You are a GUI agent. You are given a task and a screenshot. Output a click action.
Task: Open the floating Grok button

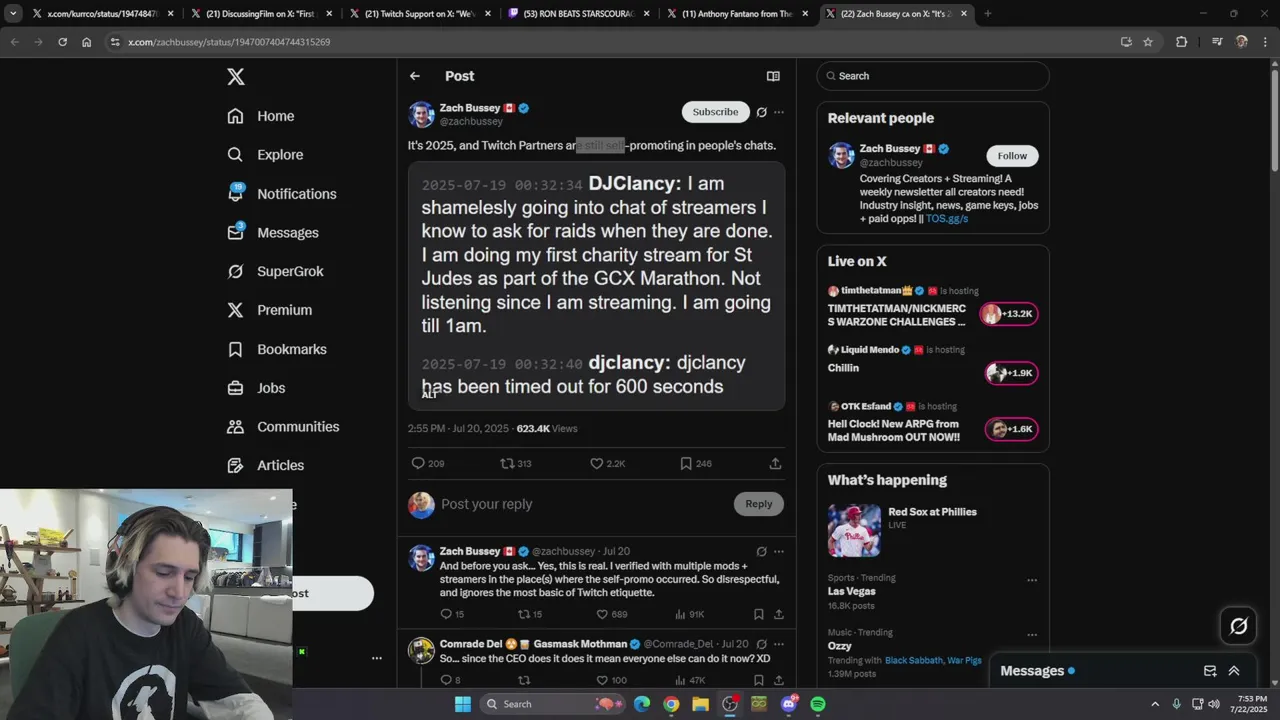click(1238, 626)
